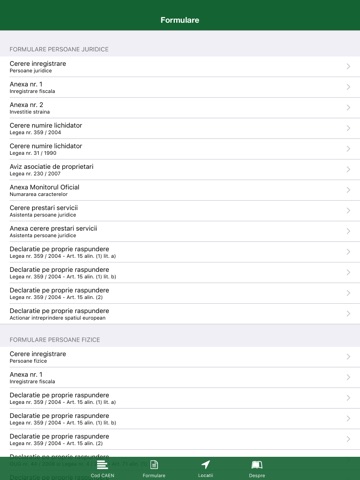Open Cerere inregistrare Persoane juridice

(x=180, y=67)
